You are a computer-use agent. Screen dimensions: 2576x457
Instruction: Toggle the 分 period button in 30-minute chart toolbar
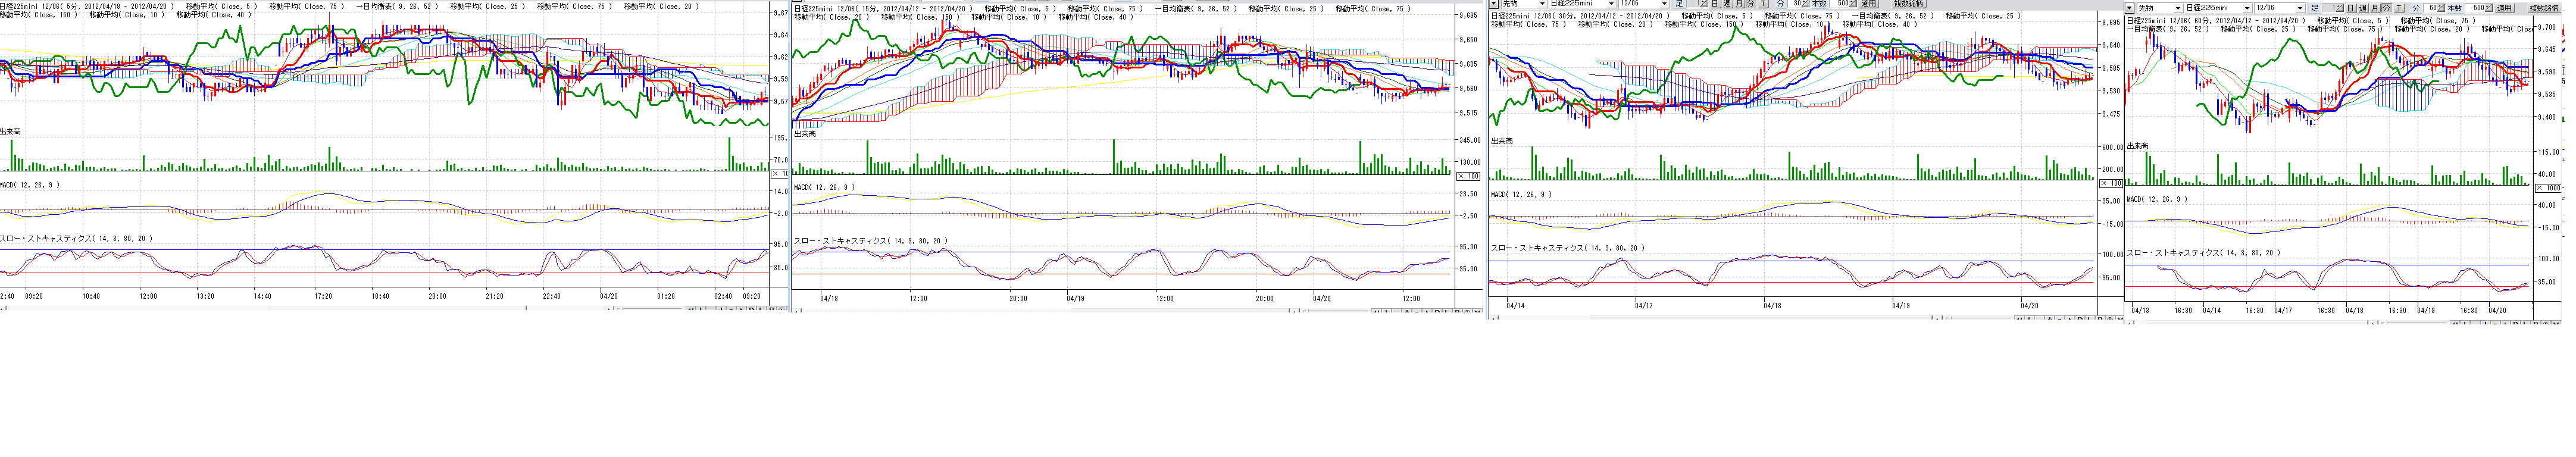point(1751,4)
